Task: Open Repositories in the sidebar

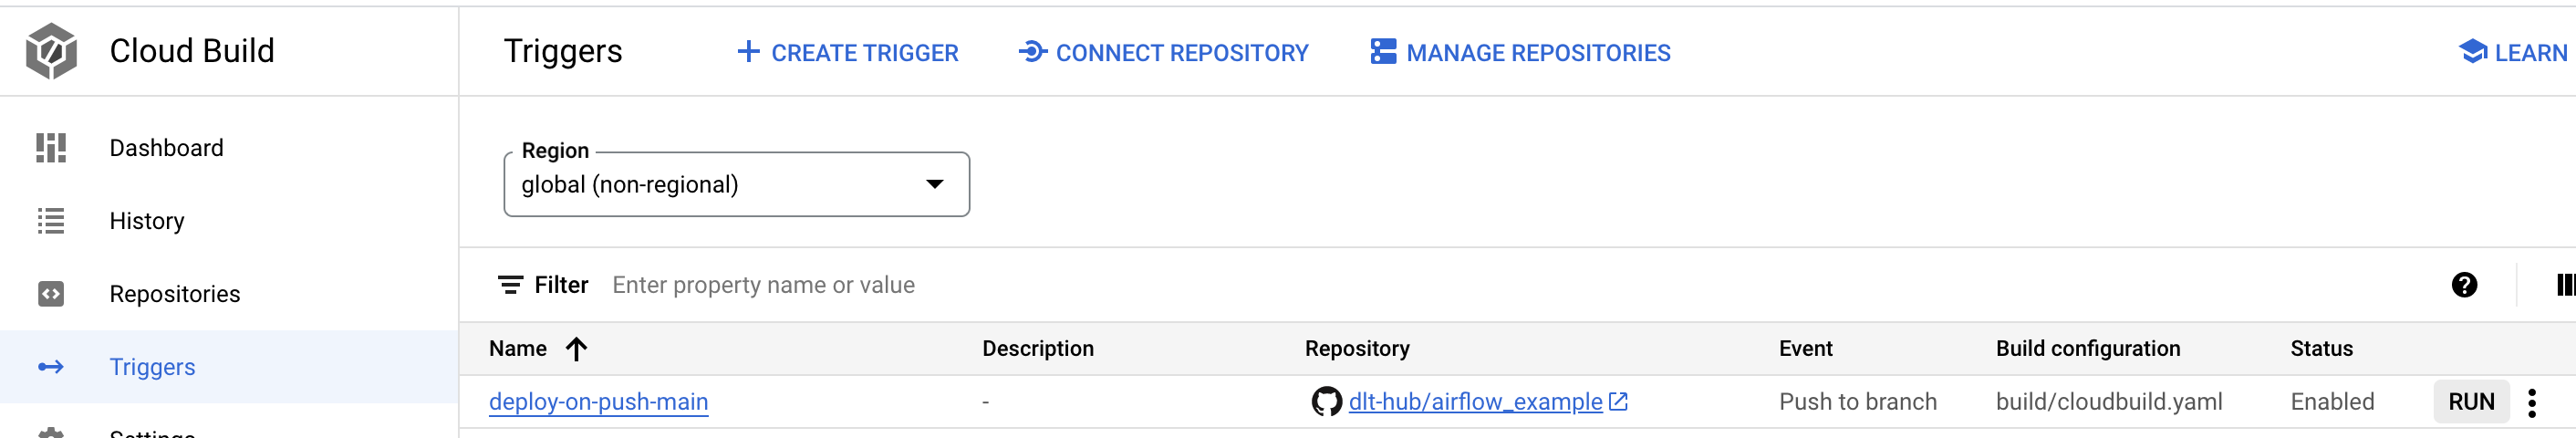Action: click(x=174, y=294)
